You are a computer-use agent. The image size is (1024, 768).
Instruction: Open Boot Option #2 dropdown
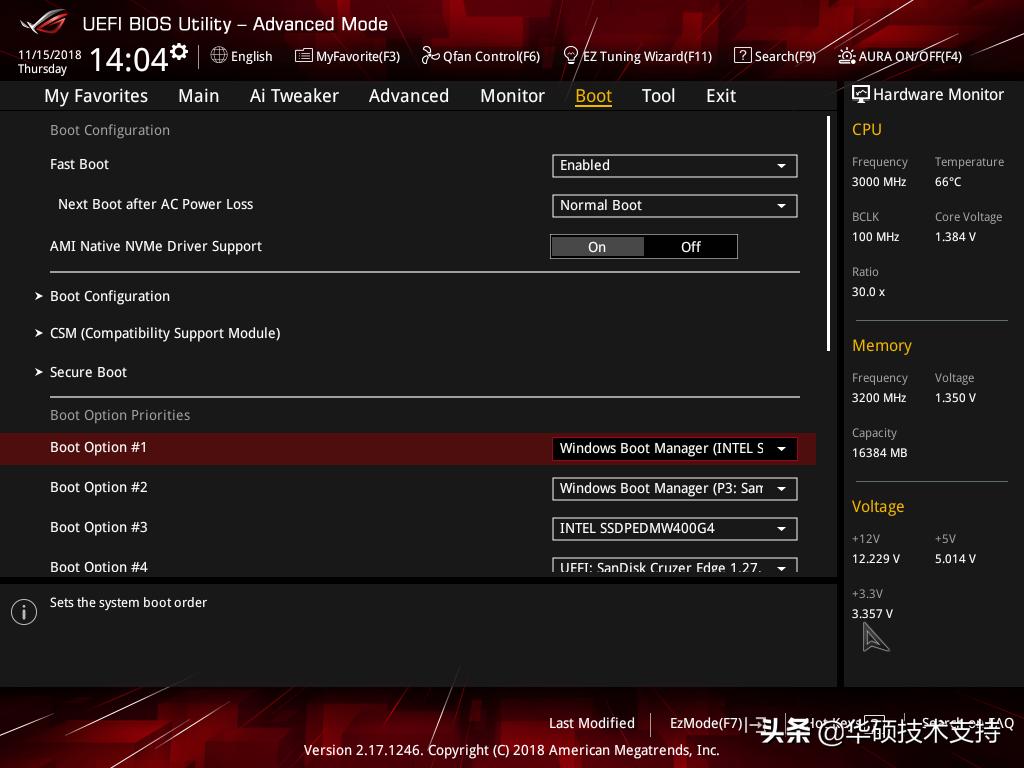pyautogui.click(x=675, y=488)
